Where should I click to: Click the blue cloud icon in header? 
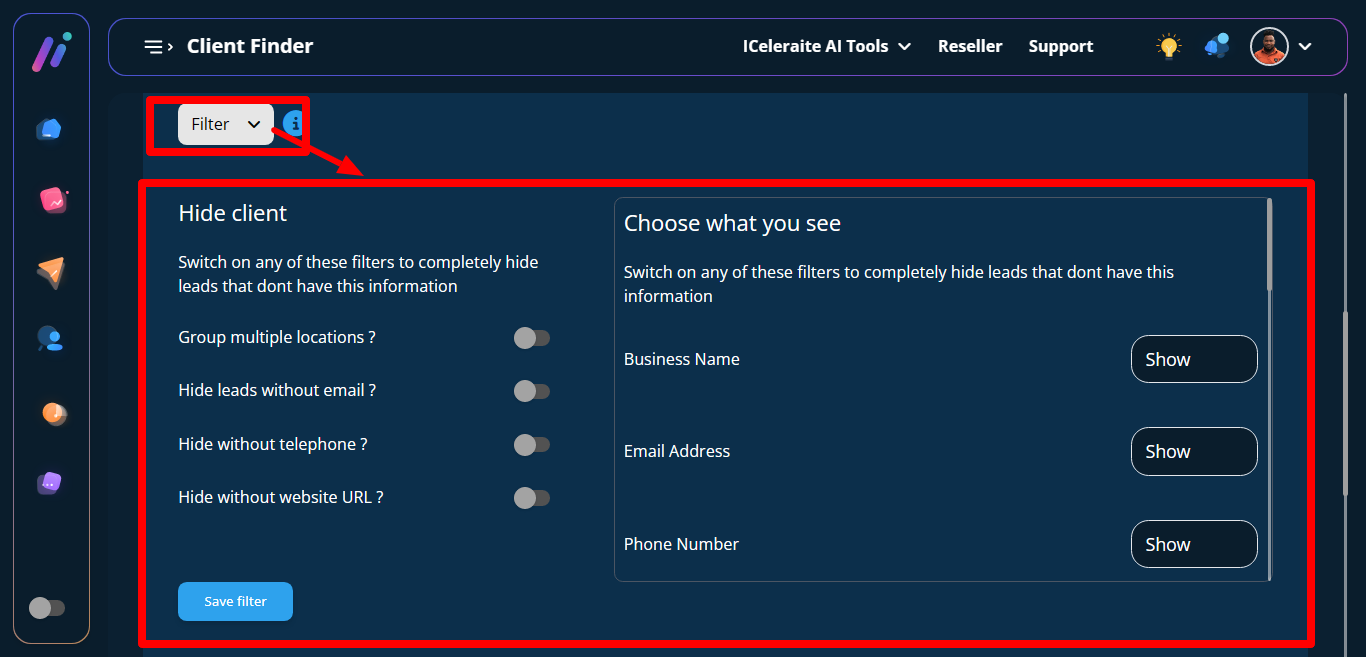[1217, 46]
